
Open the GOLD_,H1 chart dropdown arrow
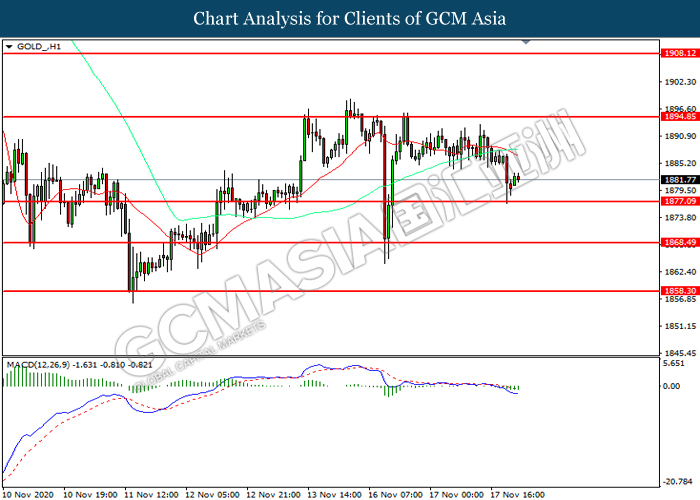click(x=9, y=46)
